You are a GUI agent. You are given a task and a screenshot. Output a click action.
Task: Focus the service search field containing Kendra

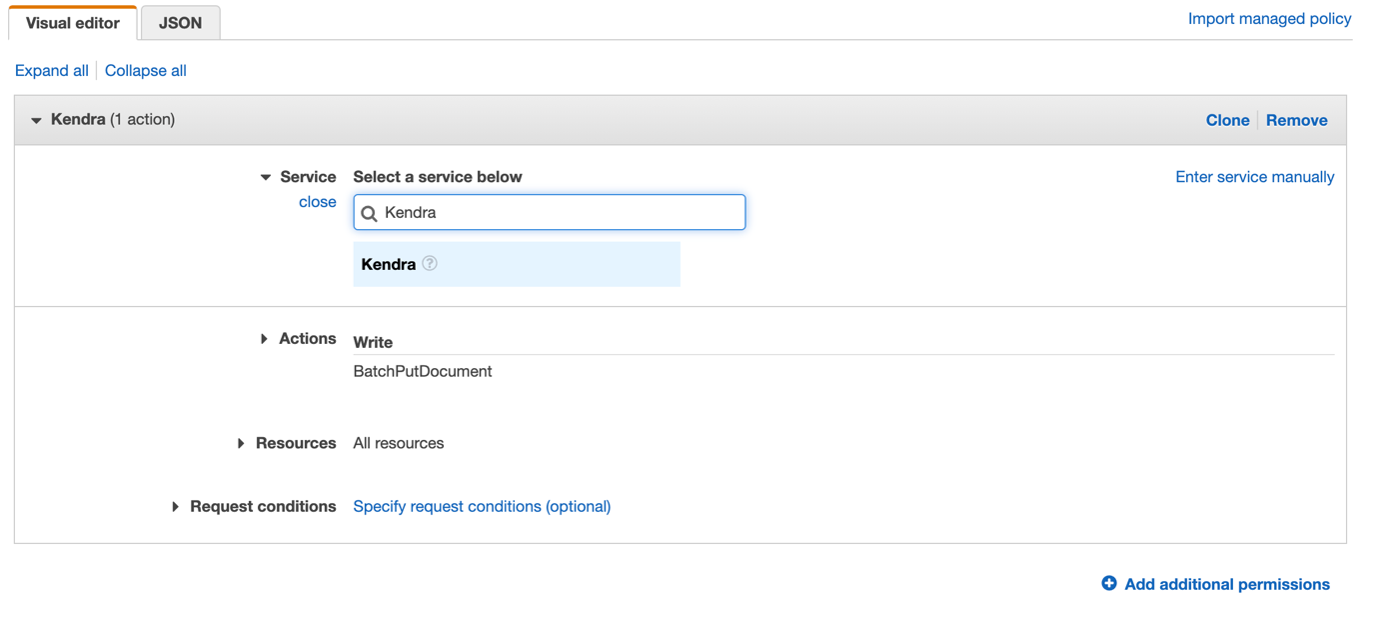pyautogui.click(x=549, y=212)
